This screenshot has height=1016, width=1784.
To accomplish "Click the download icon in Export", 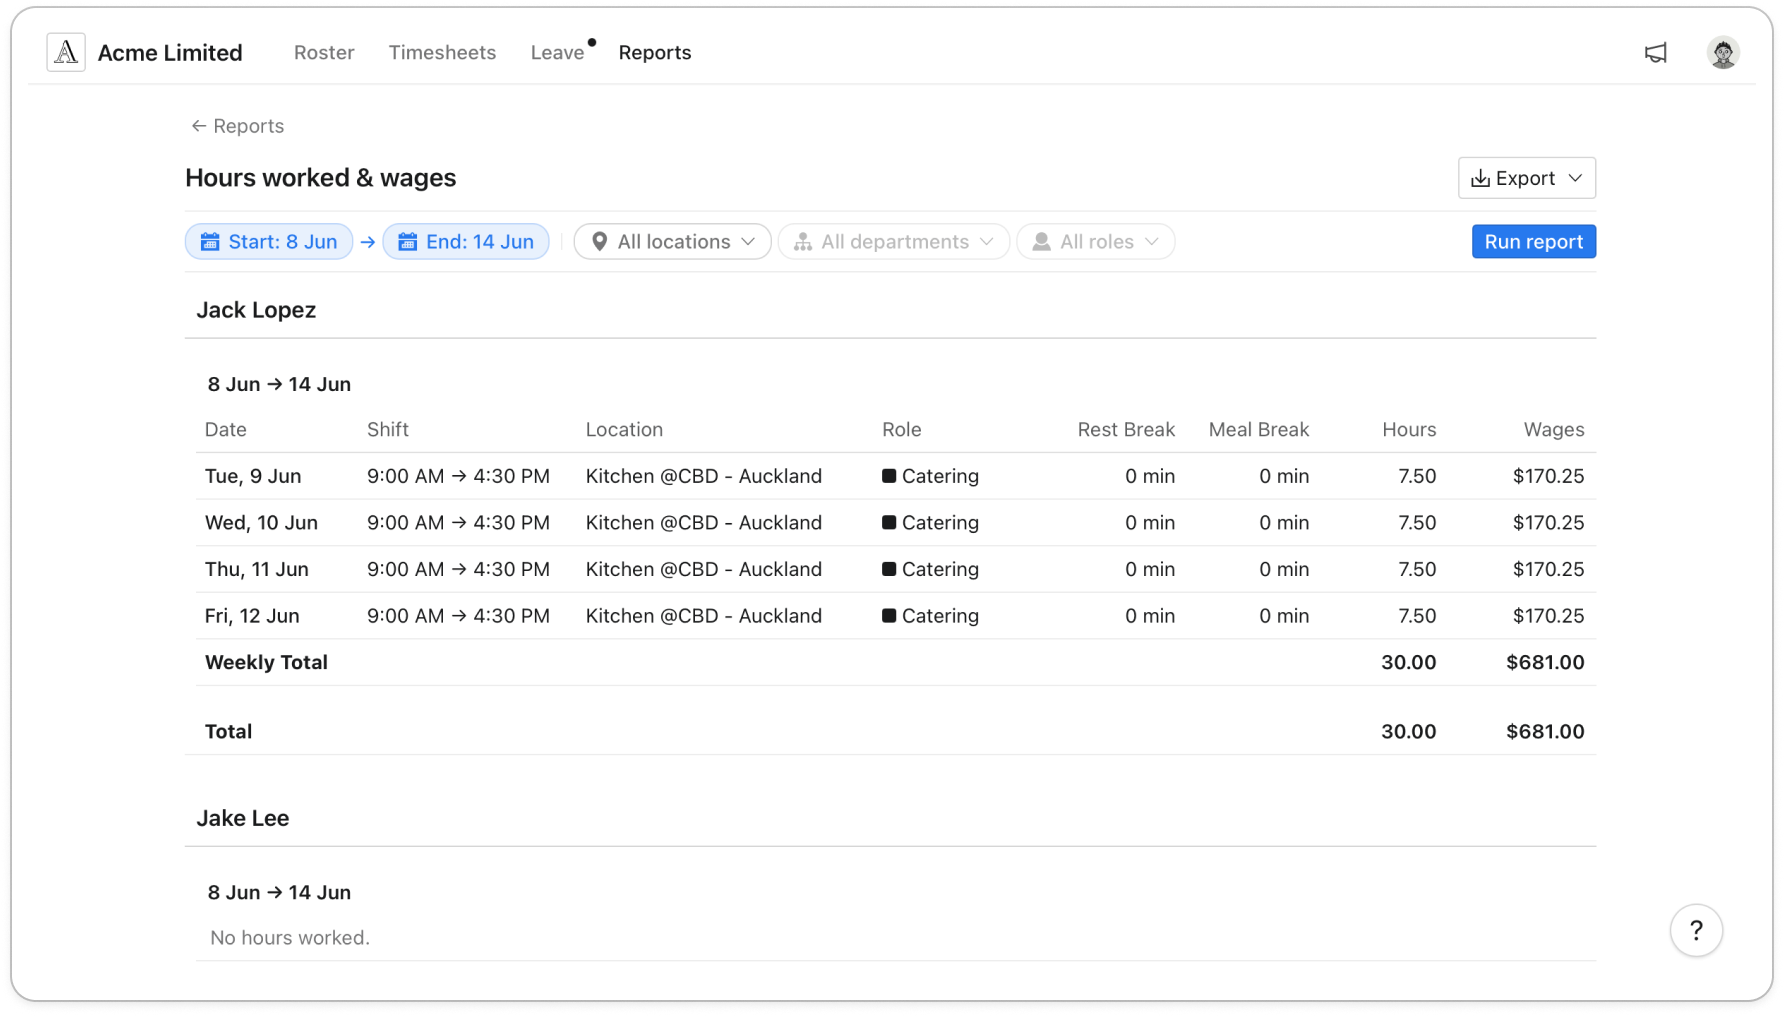I will 1481,178.
